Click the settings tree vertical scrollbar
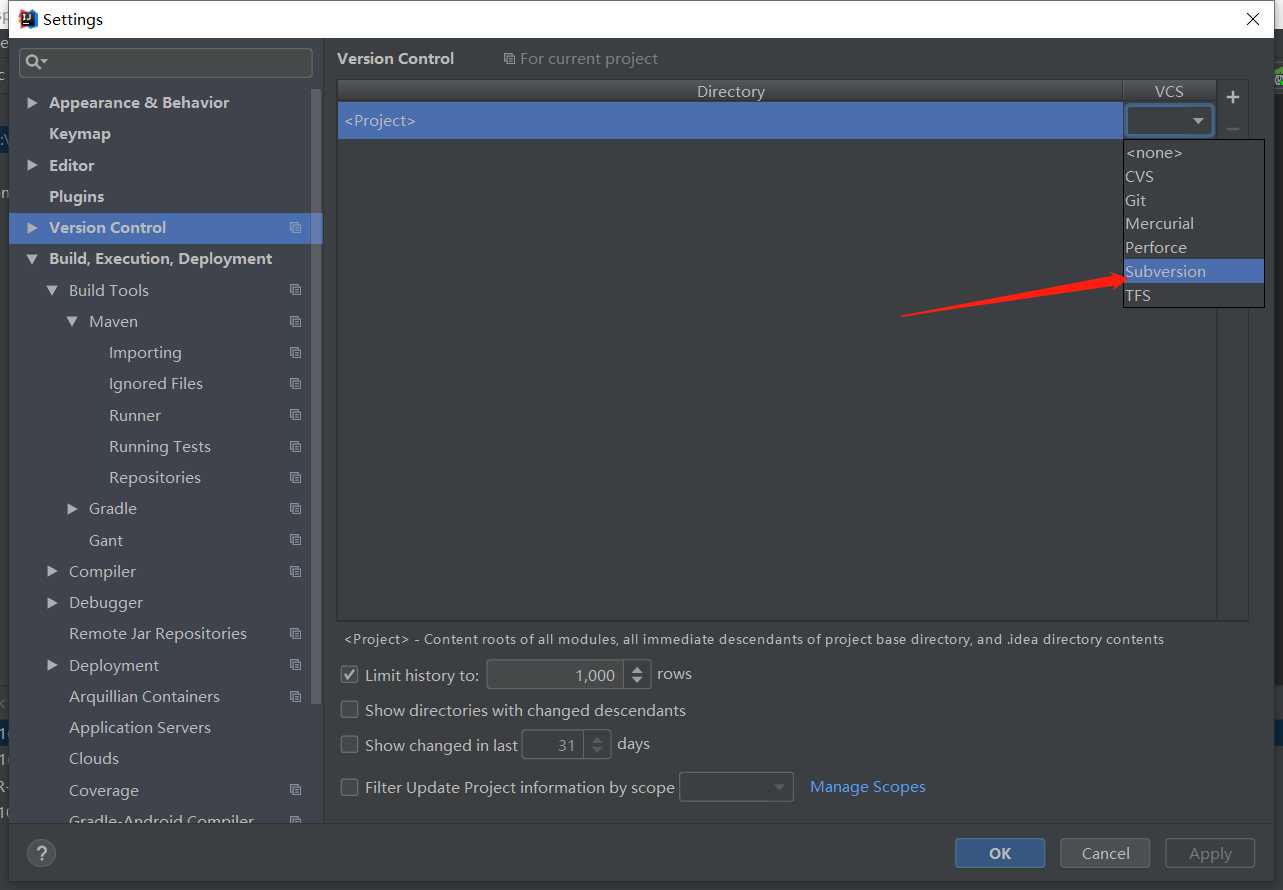The height and width of the screenshot is (890, 1283). (317, 395)
